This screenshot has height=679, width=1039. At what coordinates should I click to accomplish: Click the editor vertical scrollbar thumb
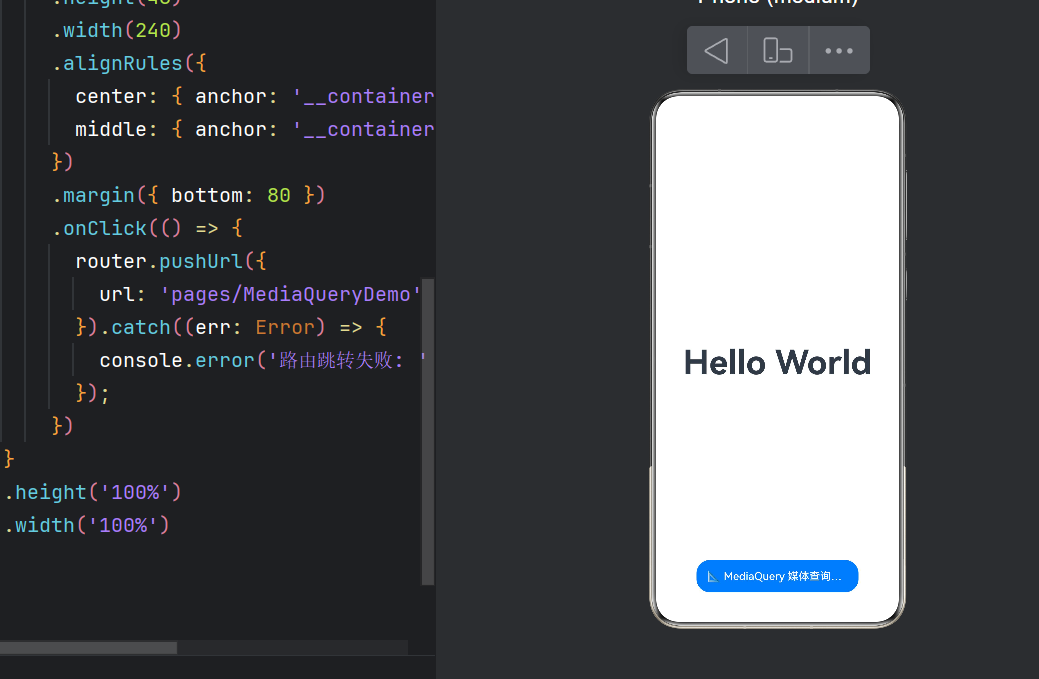pos(428,432)
